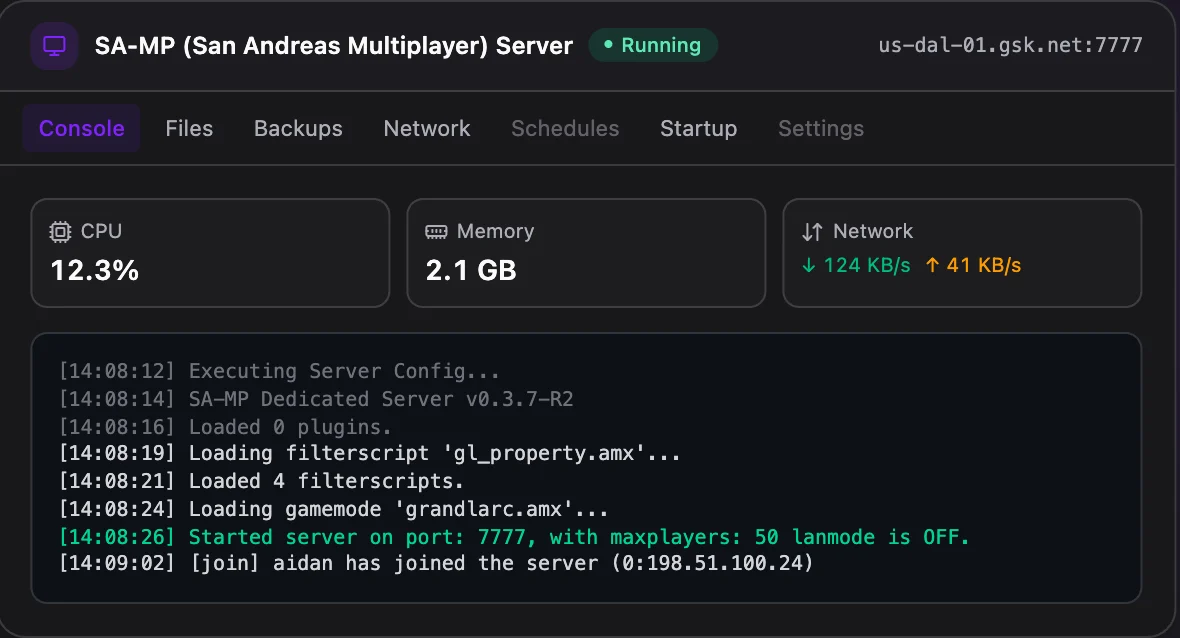Click the [14:08:12] timestamp

coord(117,371)
